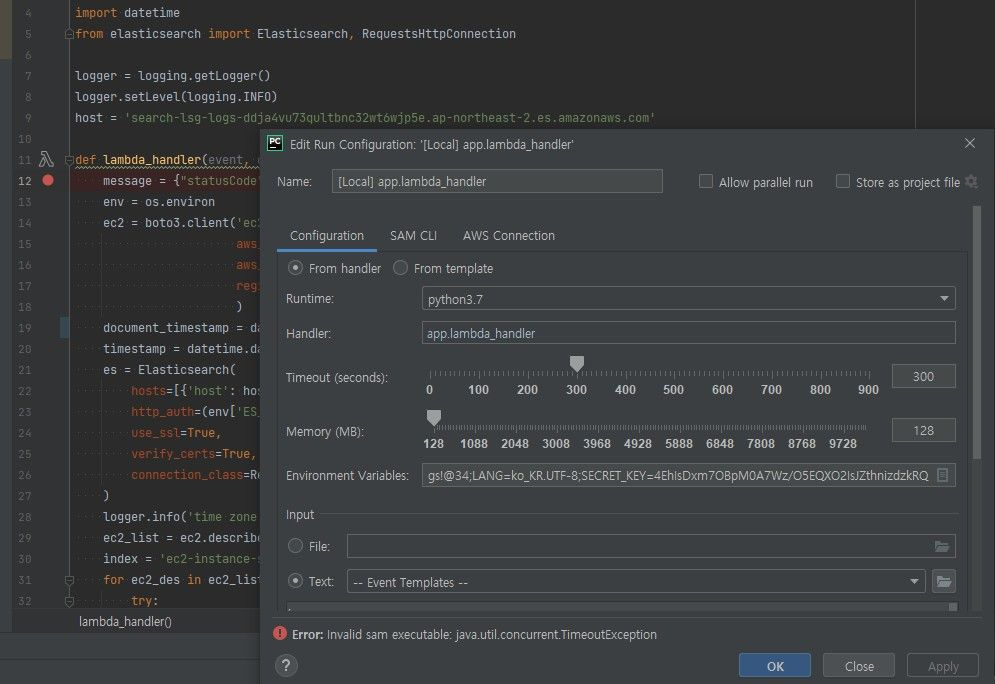Toggle the breakpoint on line 12

[x=48, y=180]
